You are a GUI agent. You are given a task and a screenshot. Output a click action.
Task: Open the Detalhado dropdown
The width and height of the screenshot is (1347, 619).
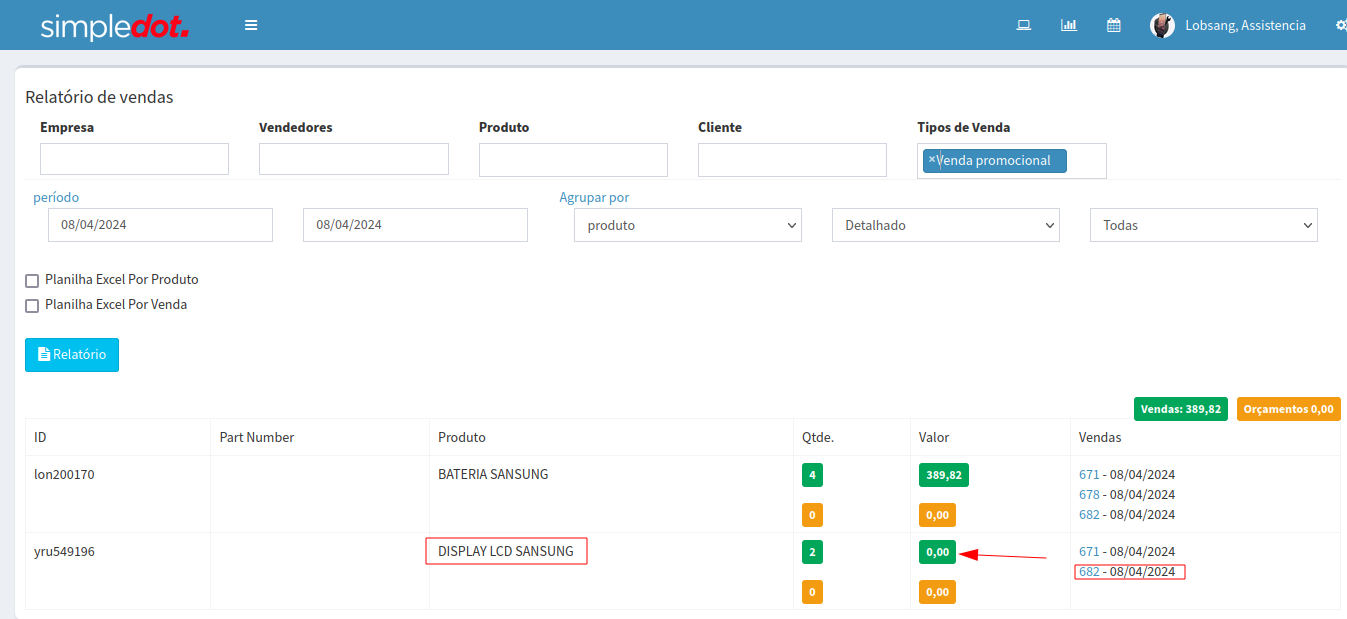click(x=945, y=225)
